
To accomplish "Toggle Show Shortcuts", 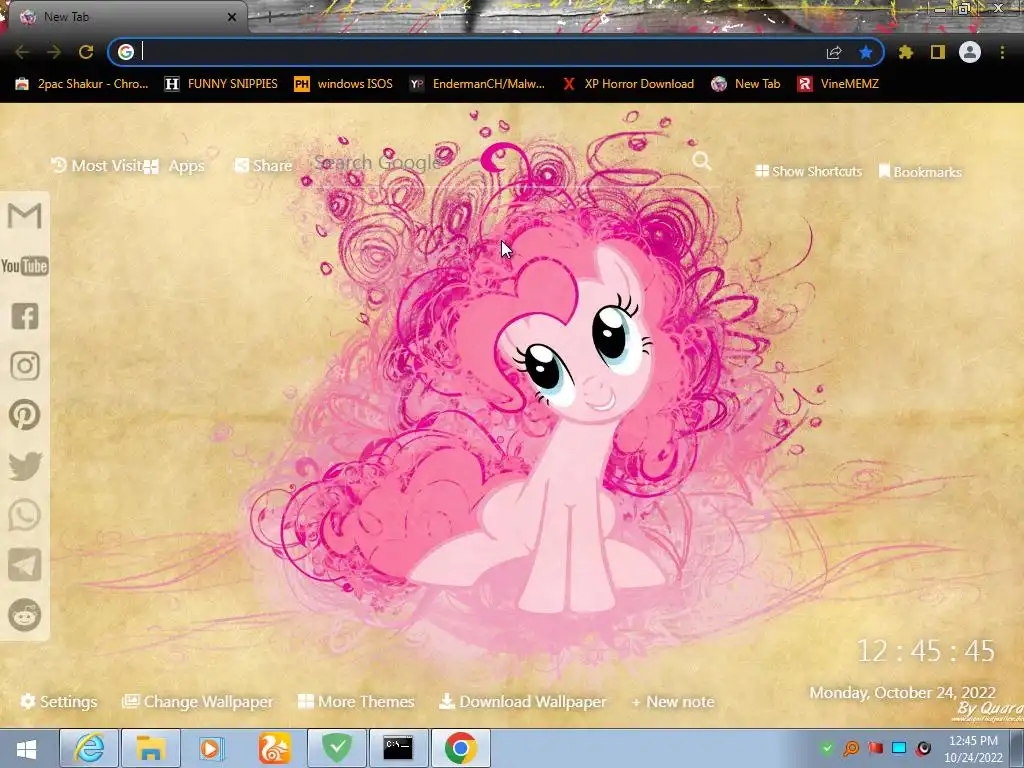I will click(x=808, y=171).
